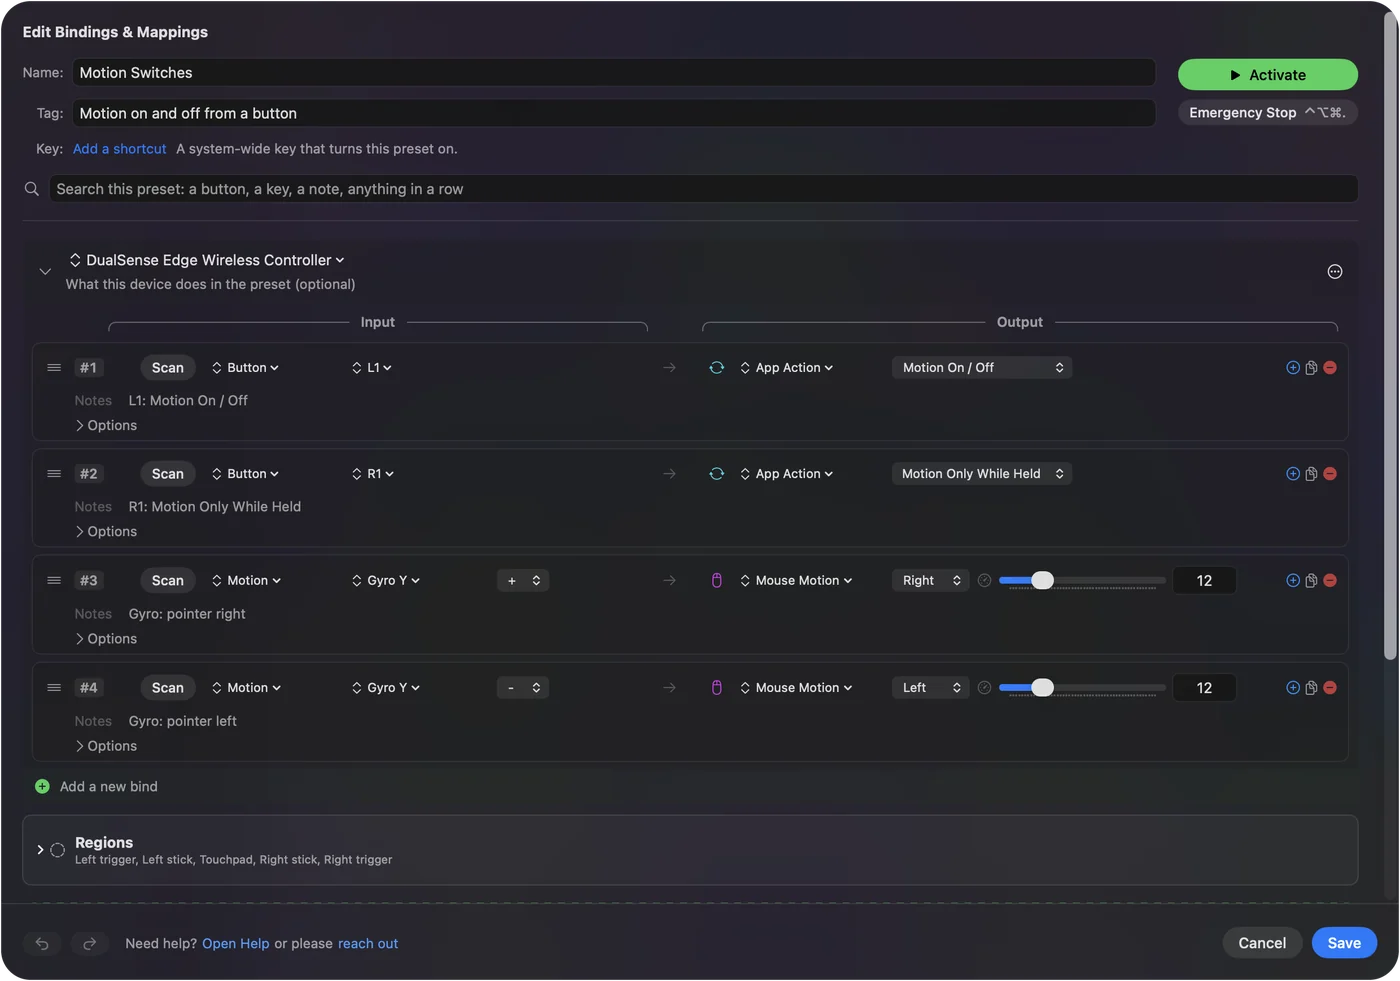
Task: Click the Cancel button
Action: (x=1262, y=943)
